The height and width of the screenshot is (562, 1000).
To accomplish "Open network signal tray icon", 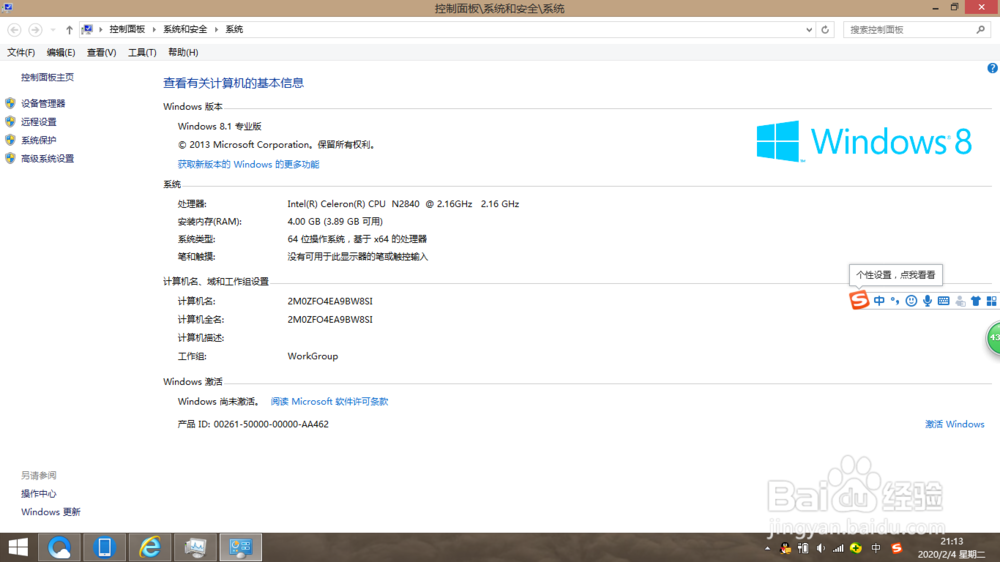I will [838, 548].
